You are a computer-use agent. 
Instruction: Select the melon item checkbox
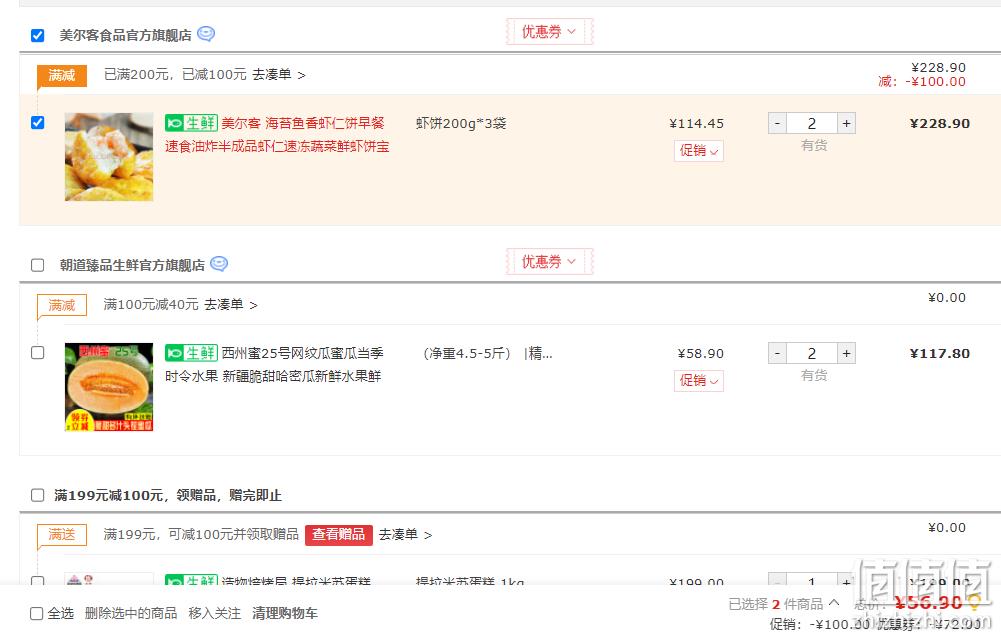38,353
